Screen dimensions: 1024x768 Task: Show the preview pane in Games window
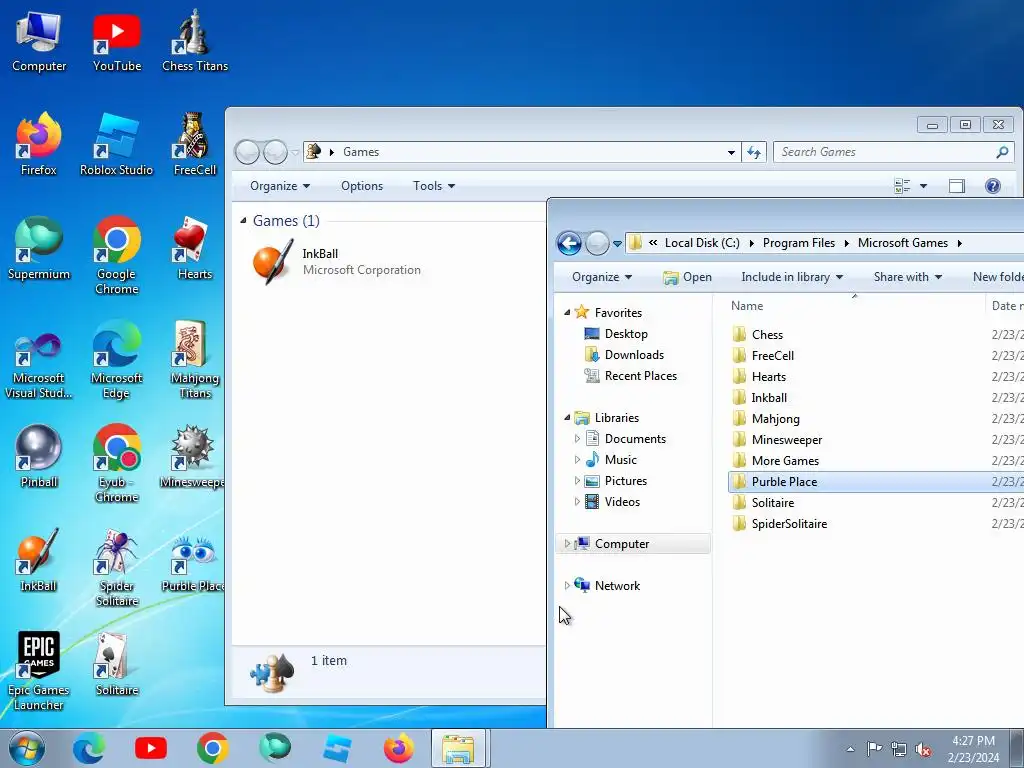click(957, 186)
